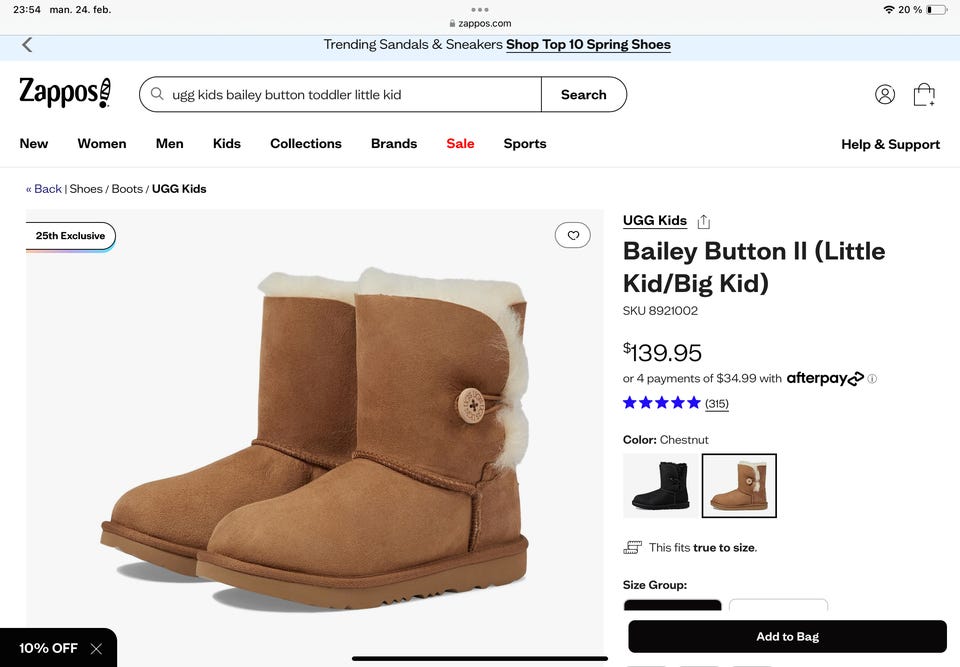Add the boot to favorites with the heart icon
Viewport: 960px width, 667px height.
[573, 235]
